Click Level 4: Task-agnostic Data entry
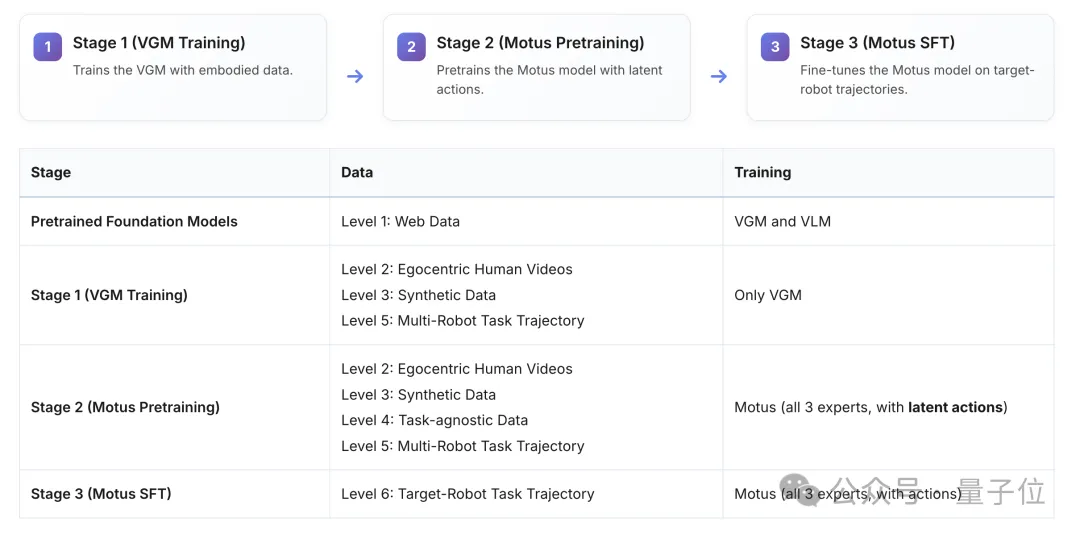The image size is (1080, 535). click(x=434, y=420)
